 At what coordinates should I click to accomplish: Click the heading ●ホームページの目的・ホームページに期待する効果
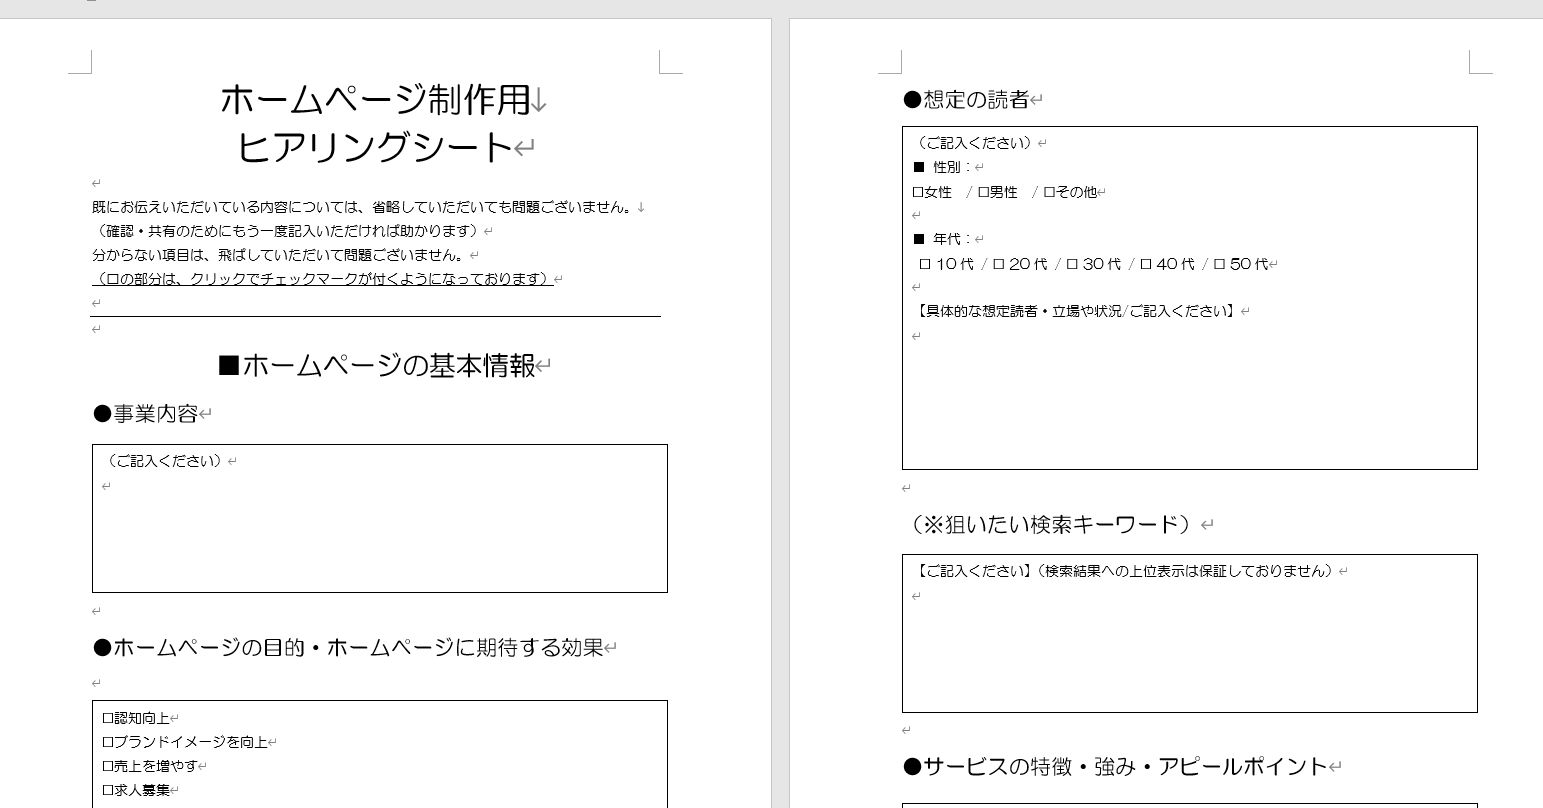pos(348,648)
